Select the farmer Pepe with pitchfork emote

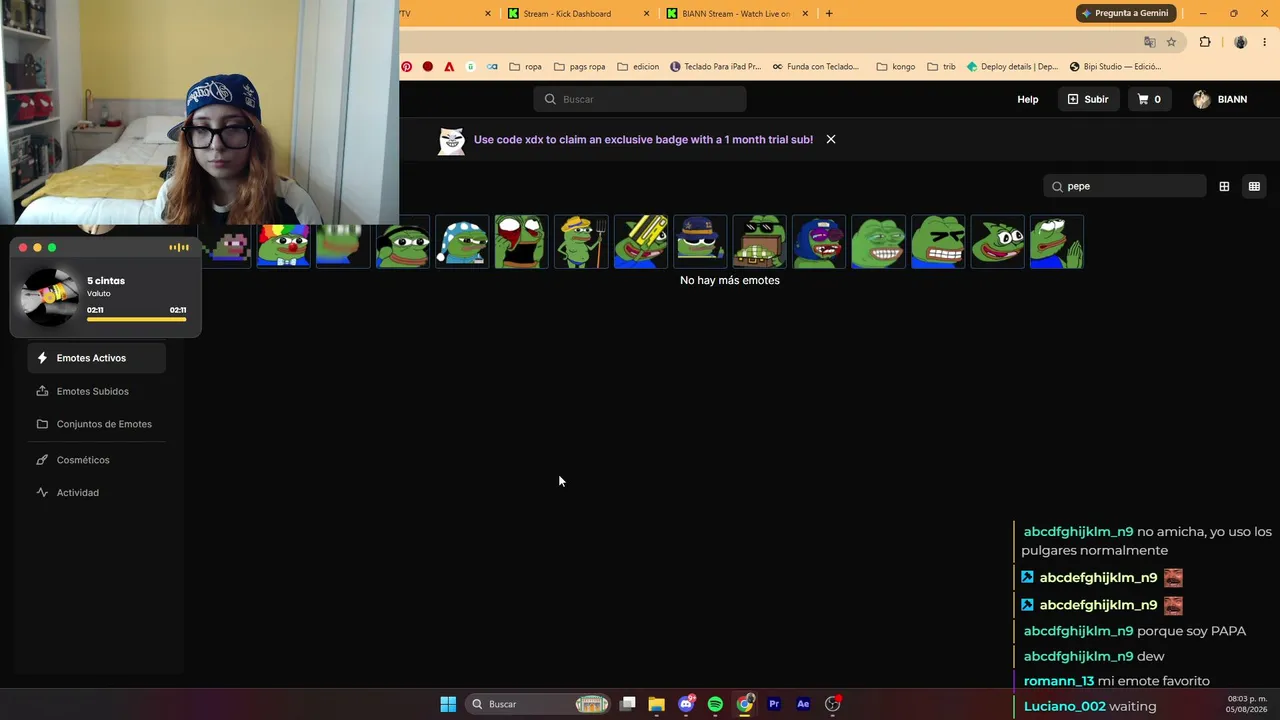point(581,242)
